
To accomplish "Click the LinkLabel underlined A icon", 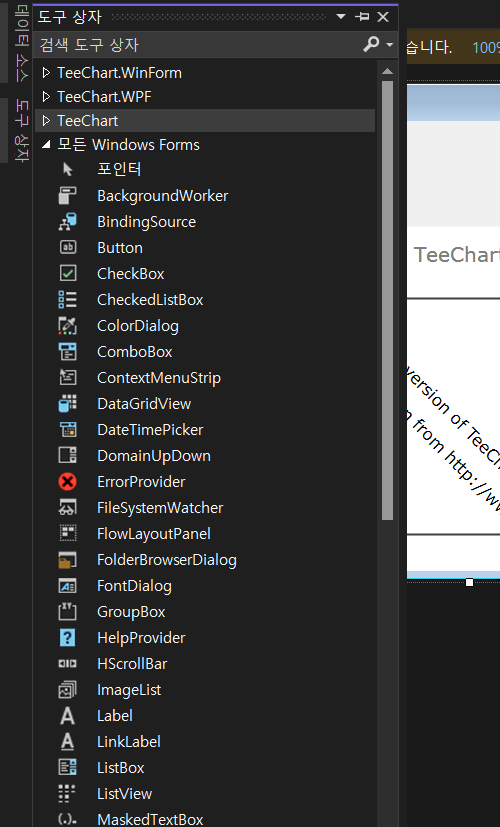I will [68, 742].
